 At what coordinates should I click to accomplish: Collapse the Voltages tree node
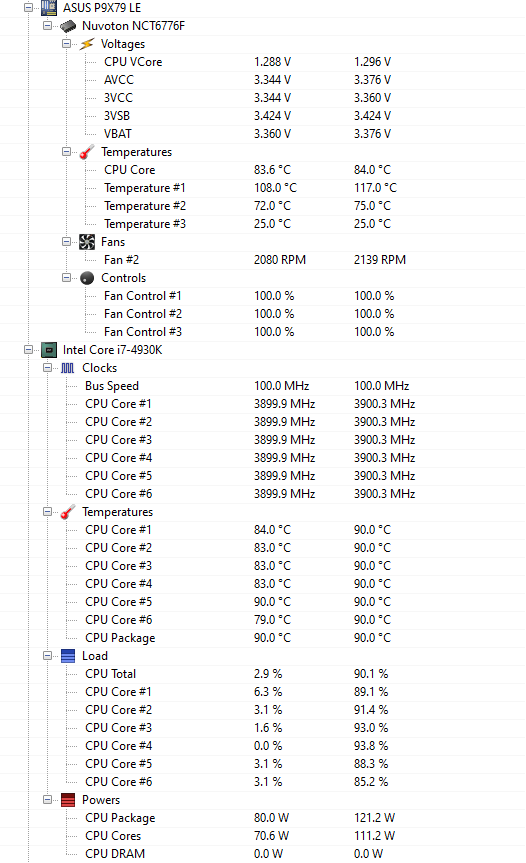click(66, 43)
